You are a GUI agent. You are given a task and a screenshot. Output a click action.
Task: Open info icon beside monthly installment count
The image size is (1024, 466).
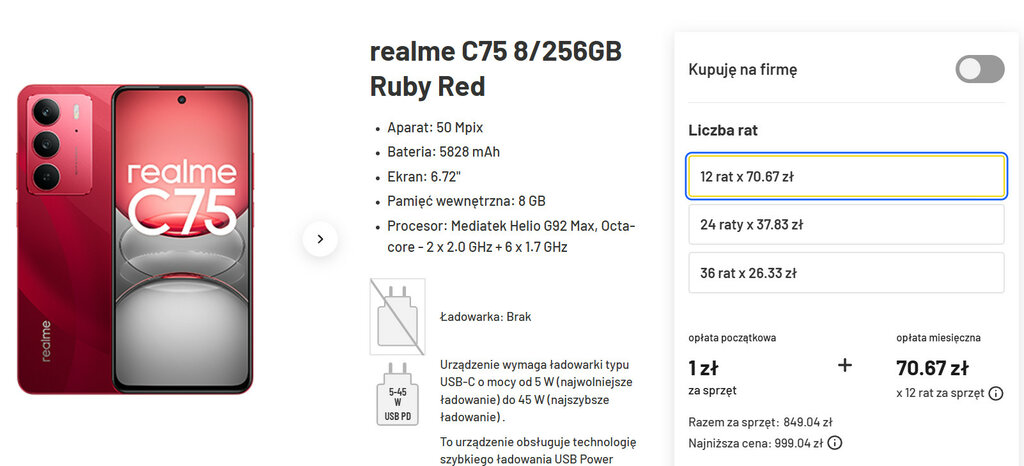pos(996,394)
